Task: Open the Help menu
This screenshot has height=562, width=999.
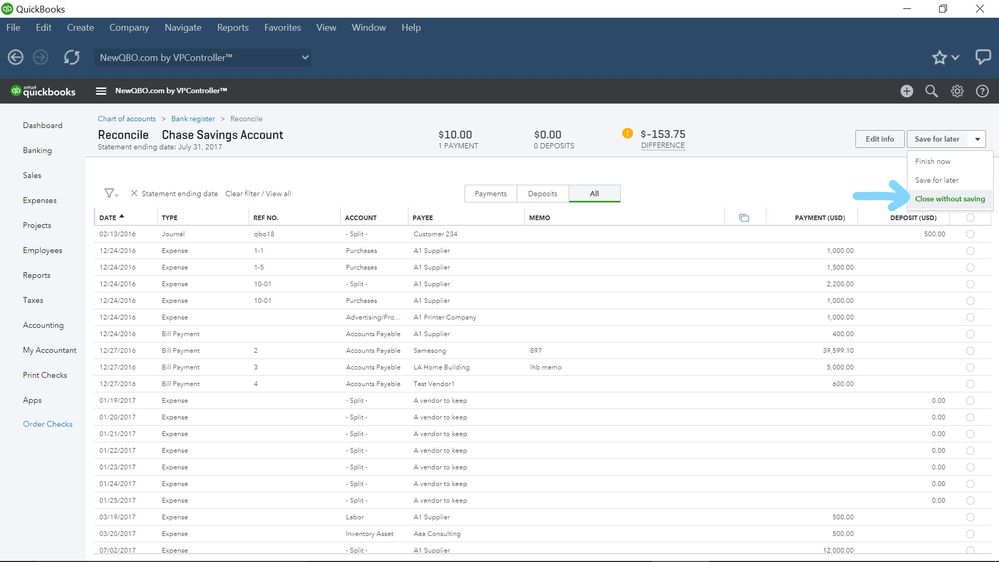Action: click(411, 27)
